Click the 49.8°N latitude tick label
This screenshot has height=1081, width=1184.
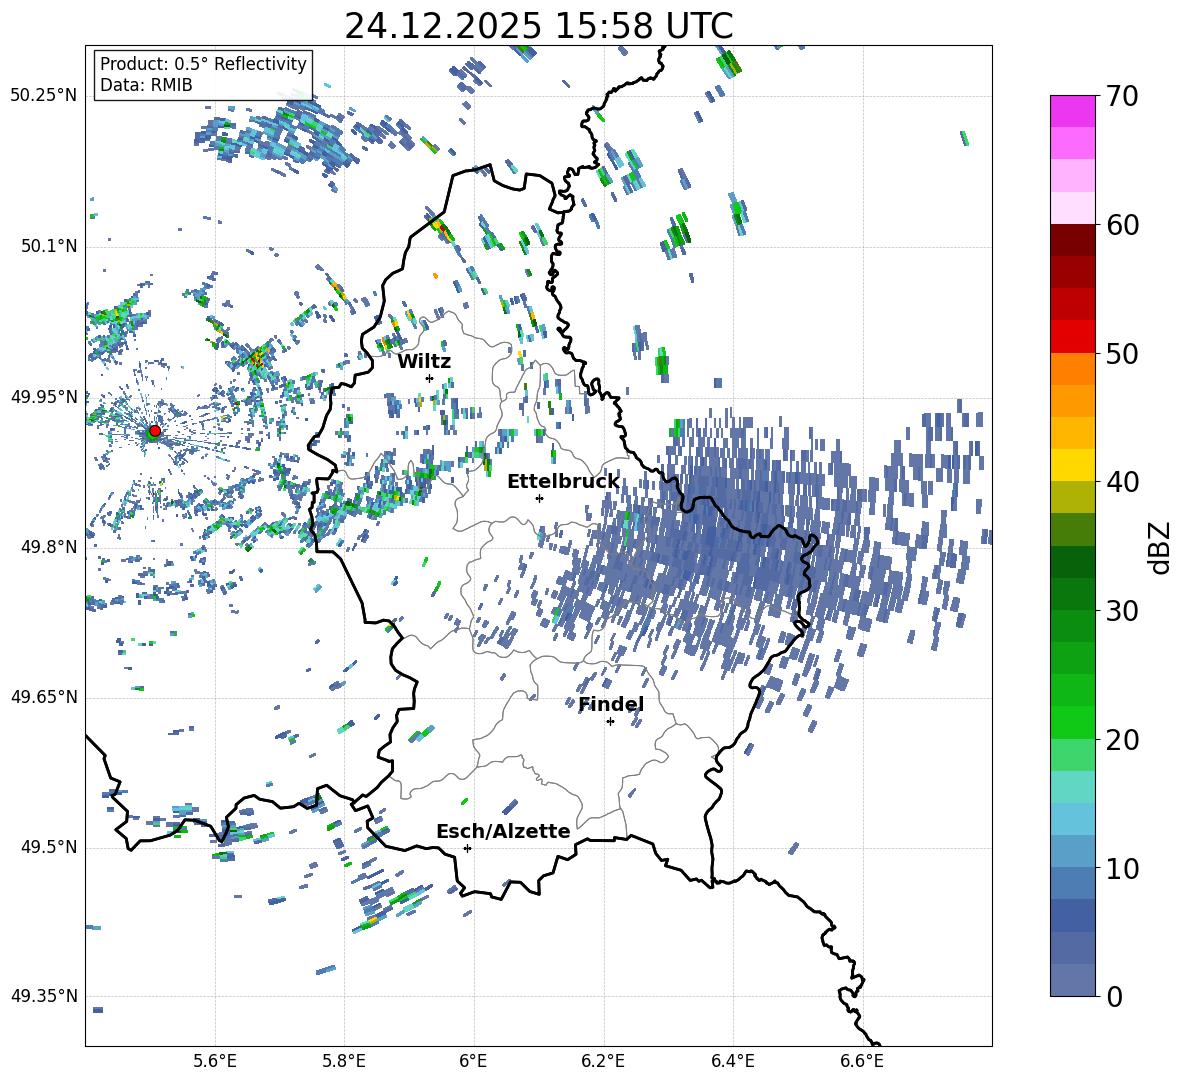pos(48,547)
